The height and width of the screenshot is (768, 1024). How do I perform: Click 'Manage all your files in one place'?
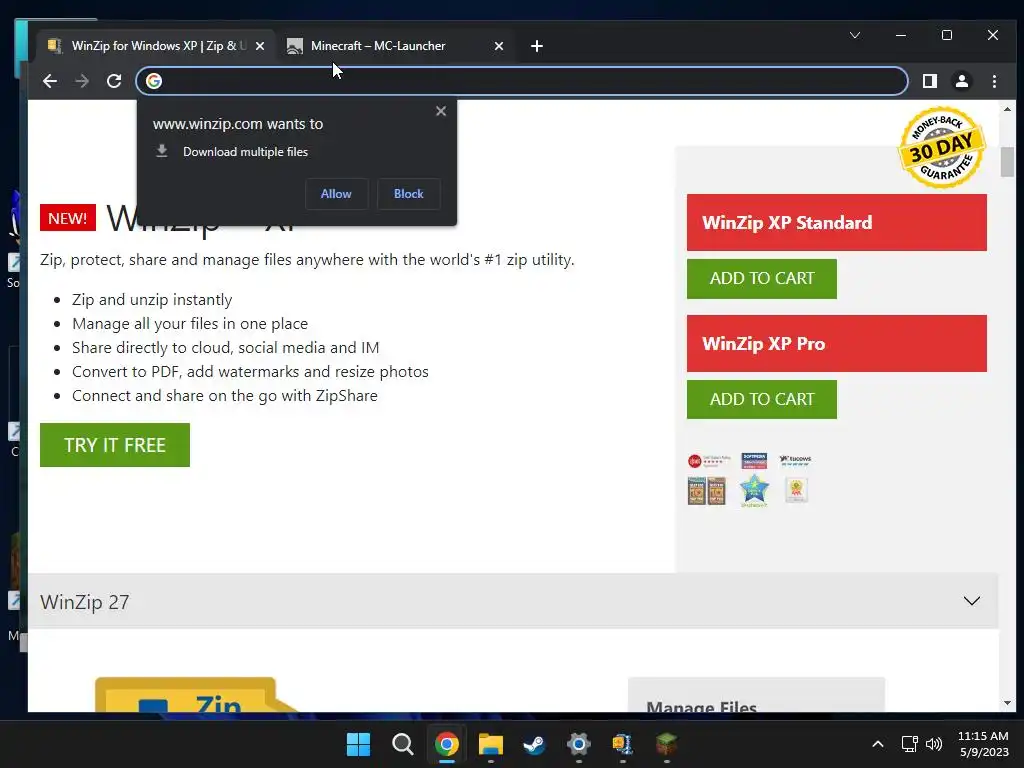190,324
